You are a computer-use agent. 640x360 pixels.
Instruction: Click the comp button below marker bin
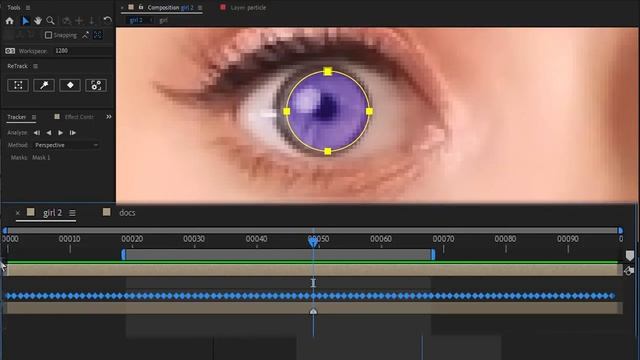pyautogui.click(x=629, y=271)
